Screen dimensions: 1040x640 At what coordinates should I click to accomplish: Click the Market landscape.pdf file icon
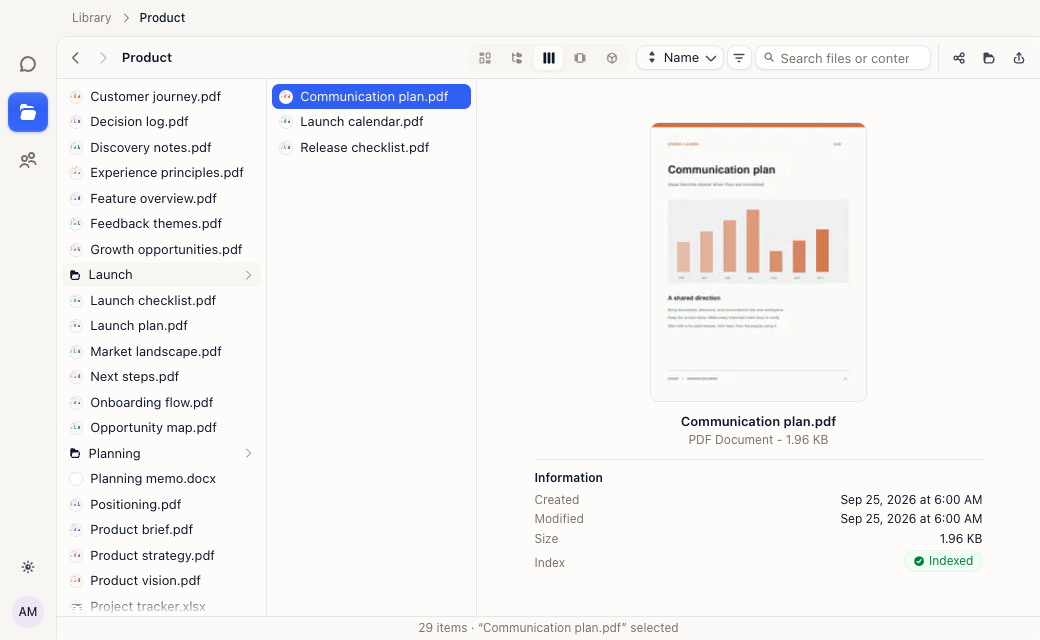(76, 352)
